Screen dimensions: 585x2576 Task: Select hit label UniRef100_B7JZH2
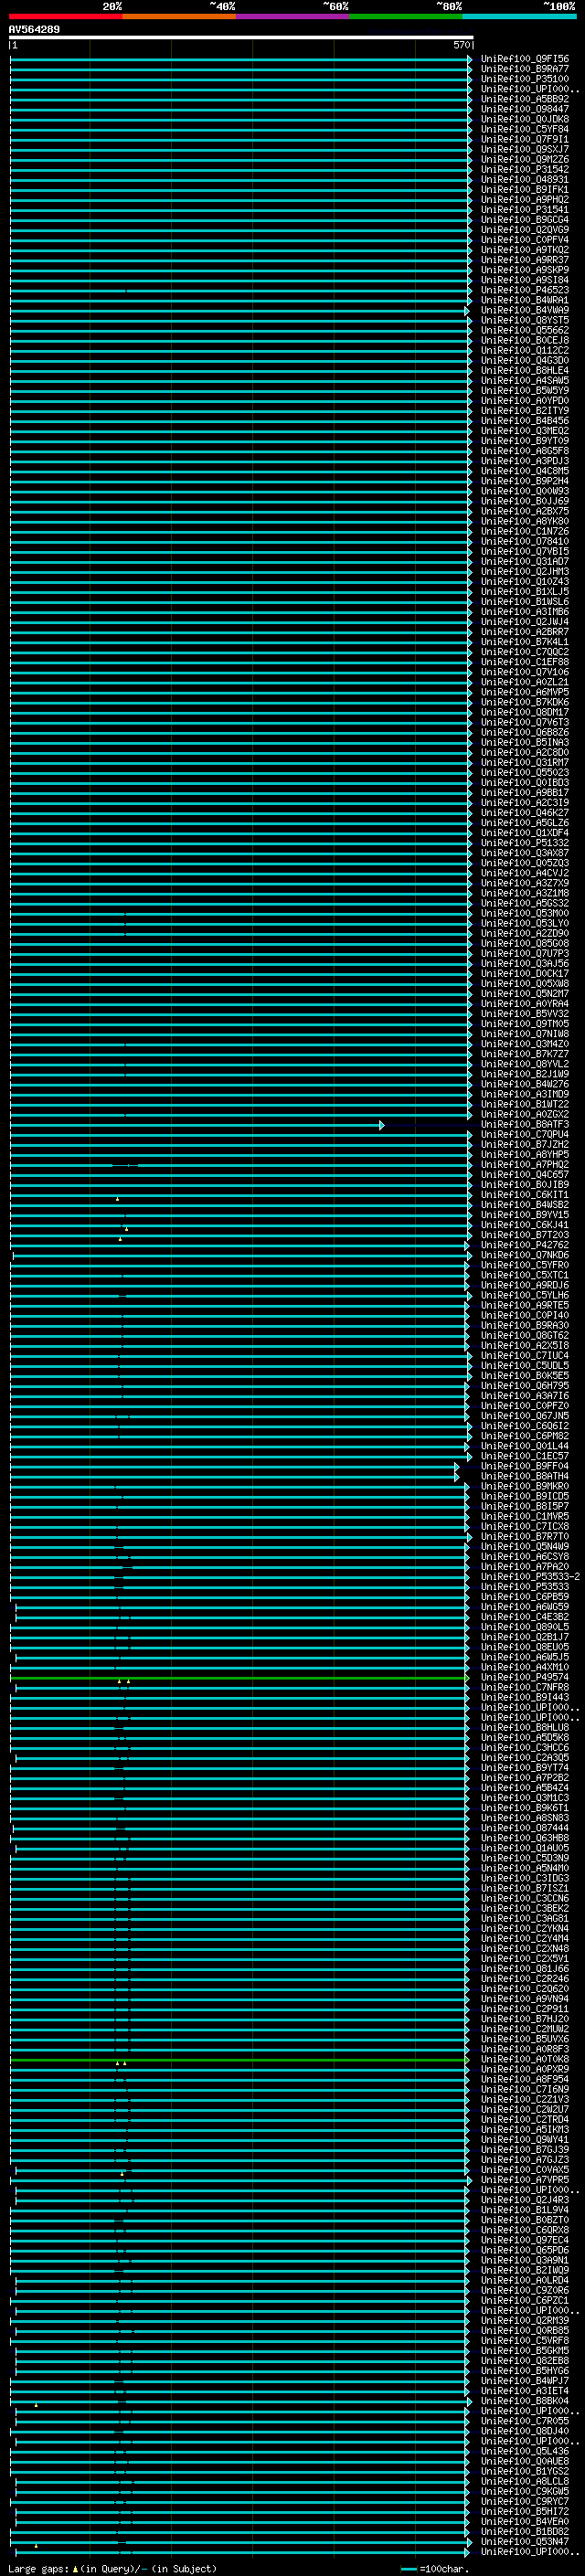coord(525,1144)
